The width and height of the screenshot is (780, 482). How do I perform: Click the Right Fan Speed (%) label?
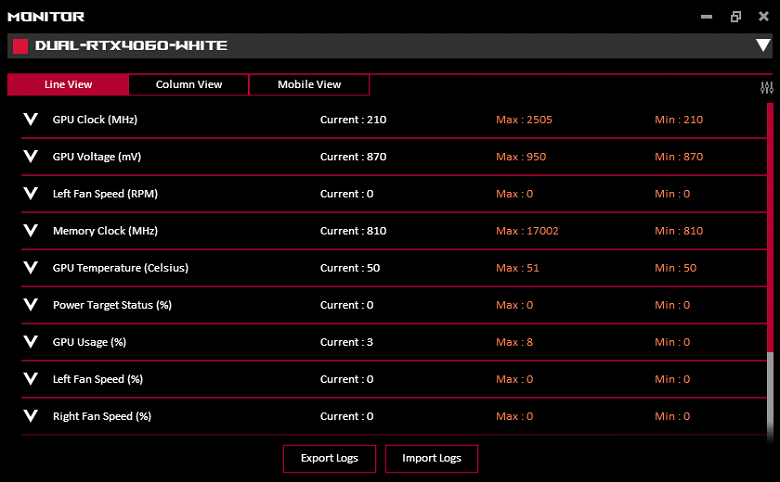(x=102, y=416)
